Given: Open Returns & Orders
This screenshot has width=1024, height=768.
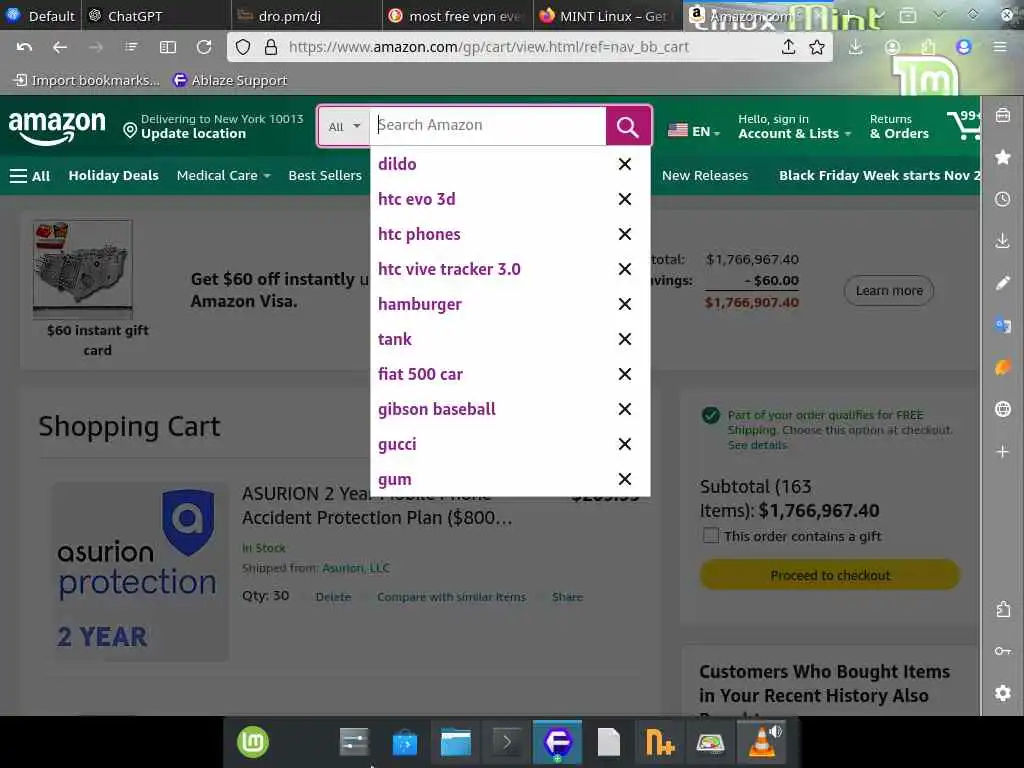Looking at the screenshot, I should pyautogui.click(x=899, y=127).
